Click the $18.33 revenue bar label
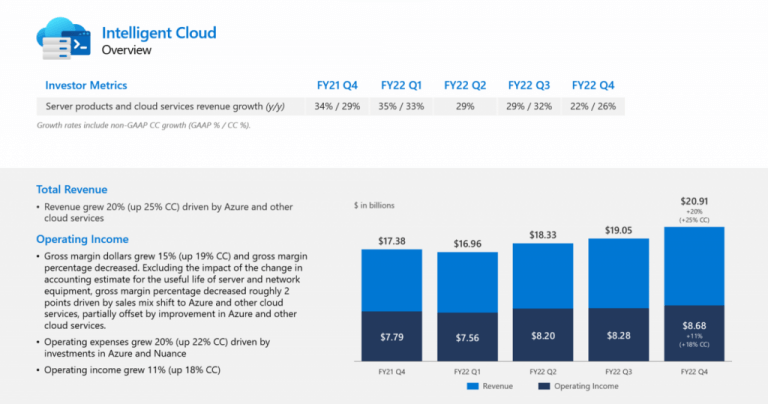This screenshot has height=404, width=768. tap(543, 235)
